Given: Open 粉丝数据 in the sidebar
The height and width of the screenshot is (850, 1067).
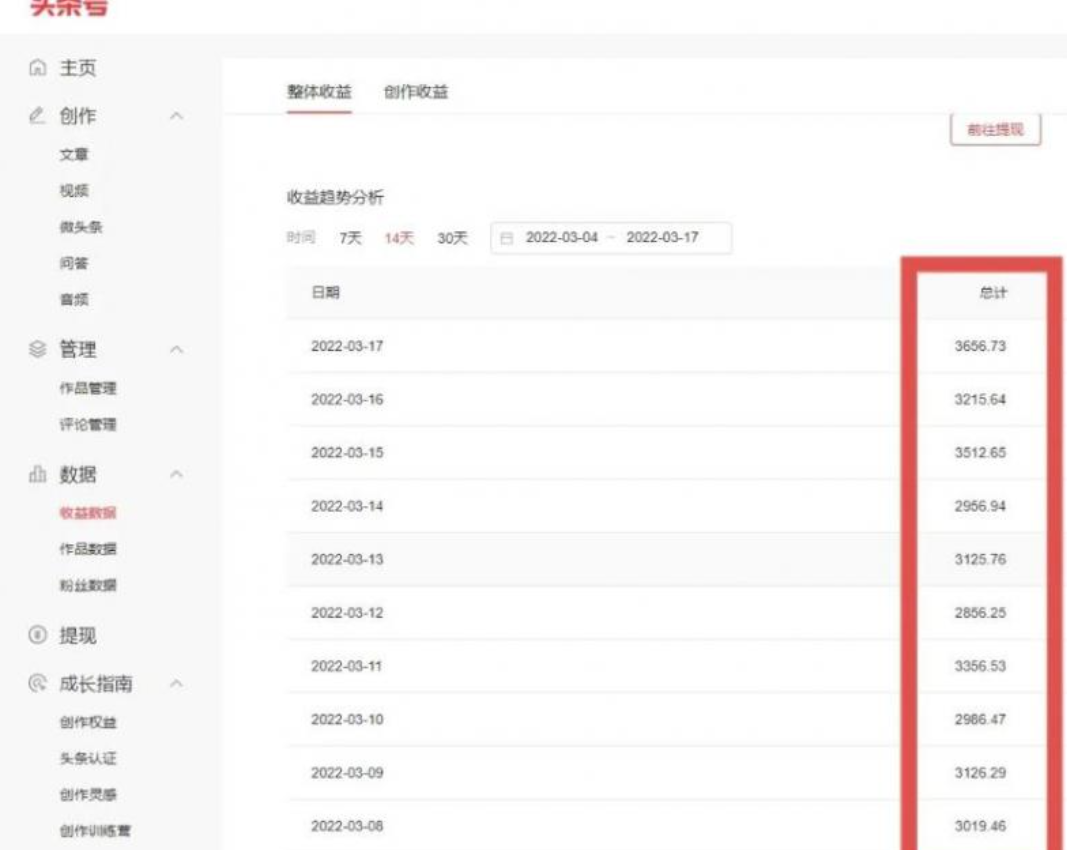Looking at the screenshot, I should point(88,585).
